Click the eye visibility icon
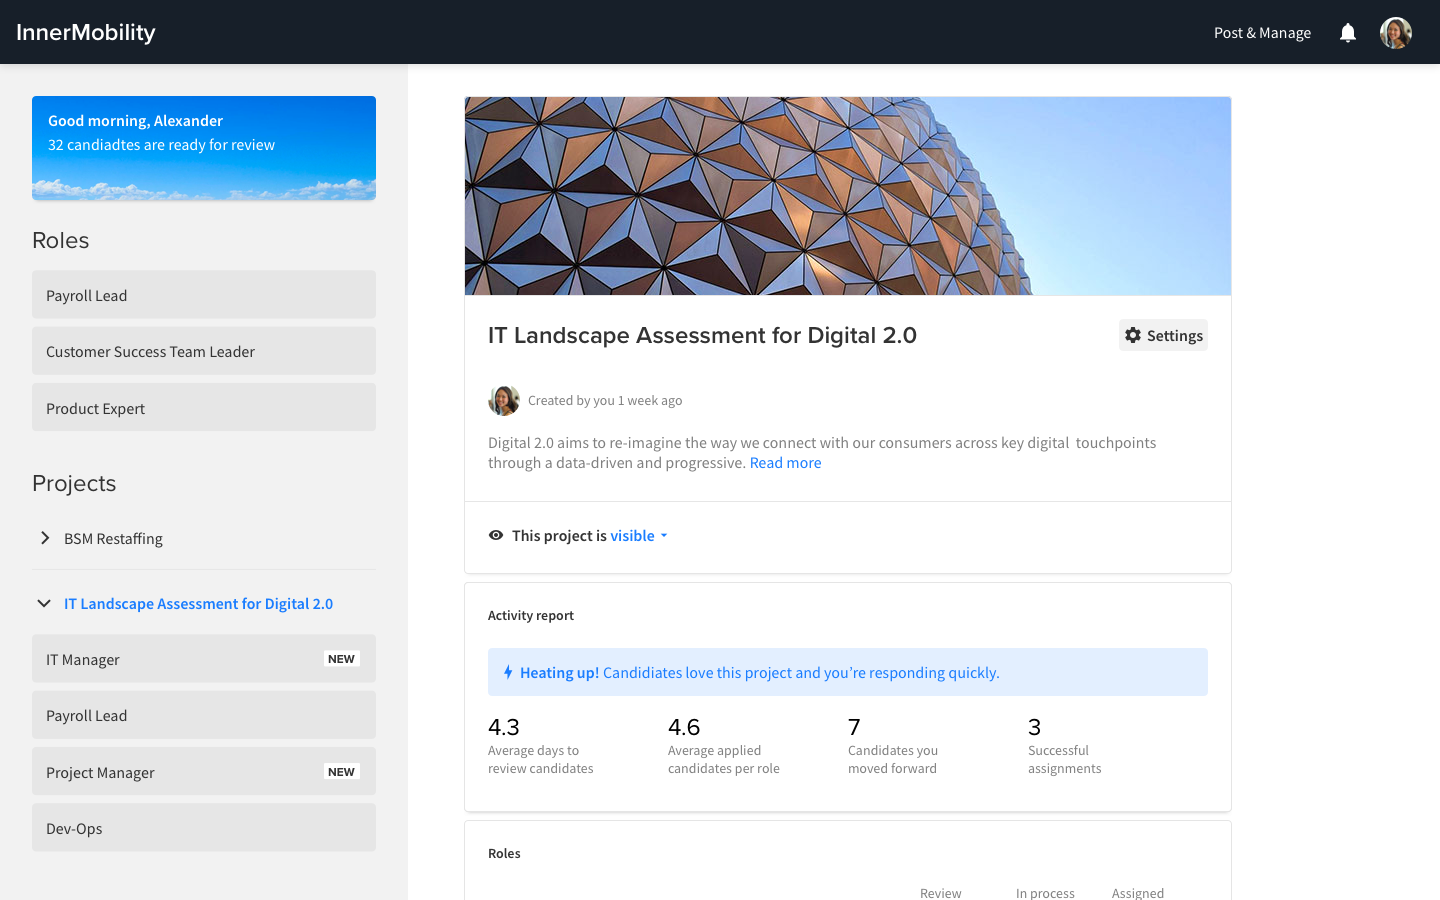 (496, 536)
